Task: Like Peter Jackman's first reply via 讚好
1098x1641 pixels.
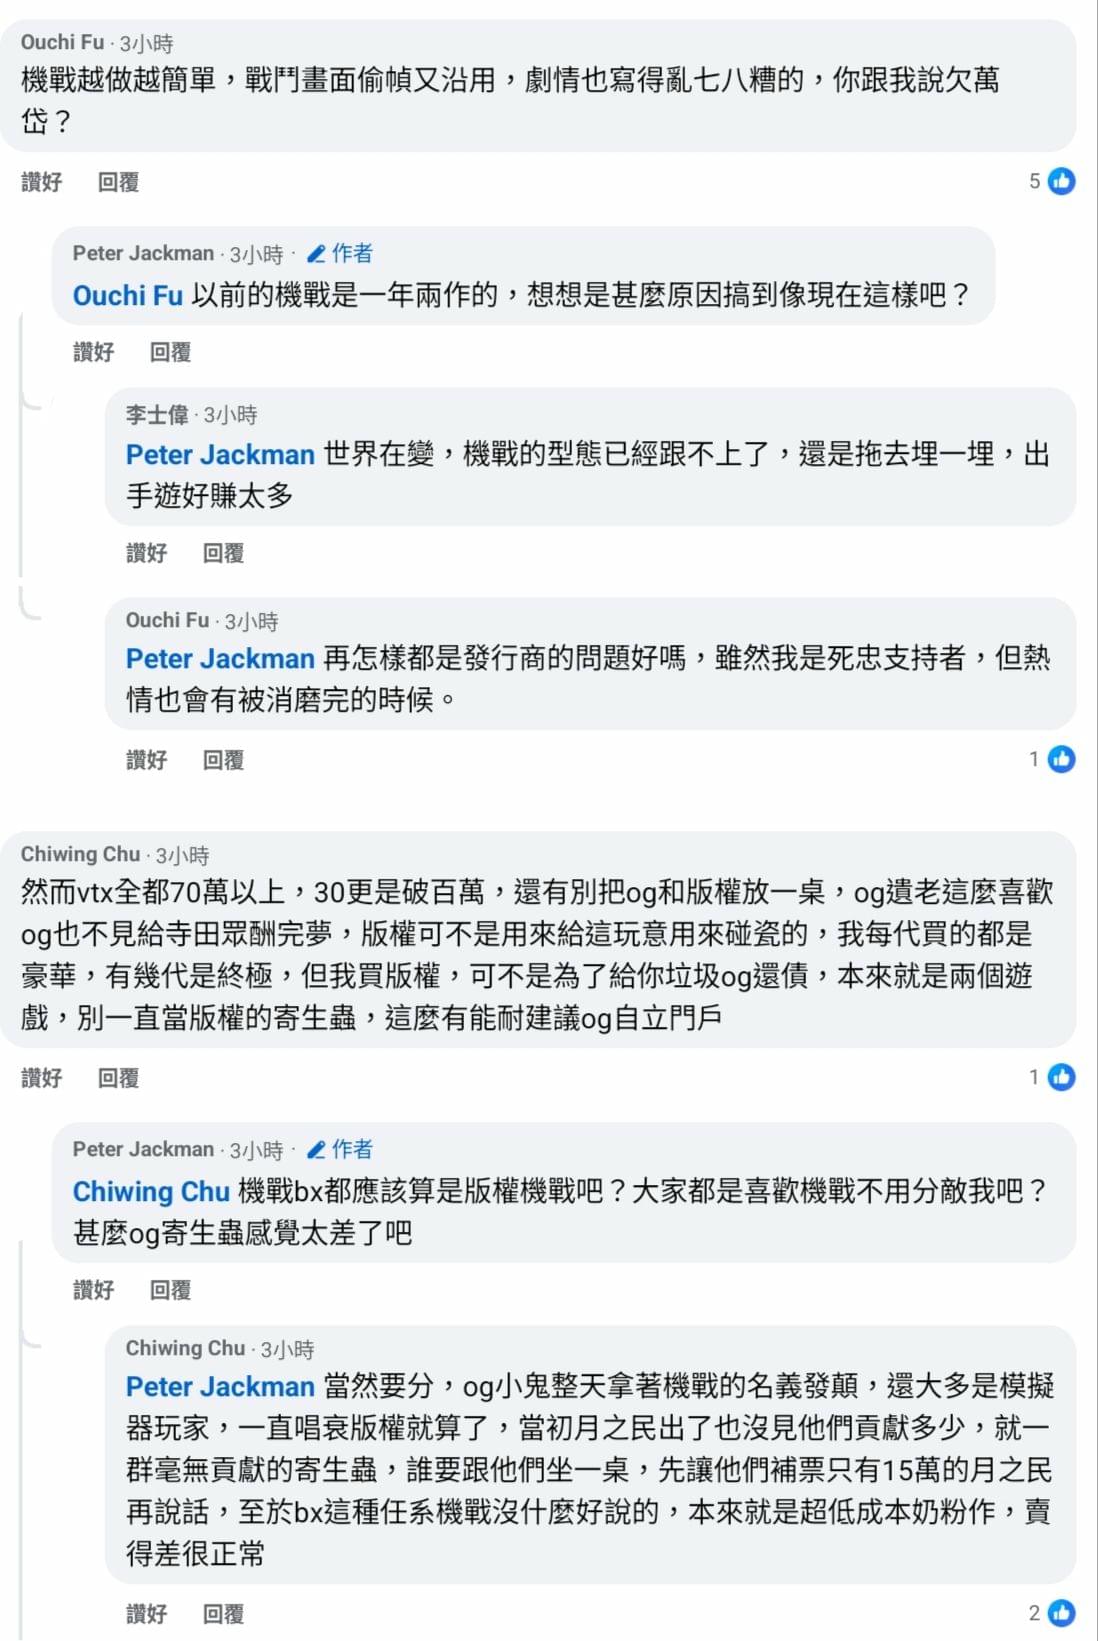Action: pos(94,352)
